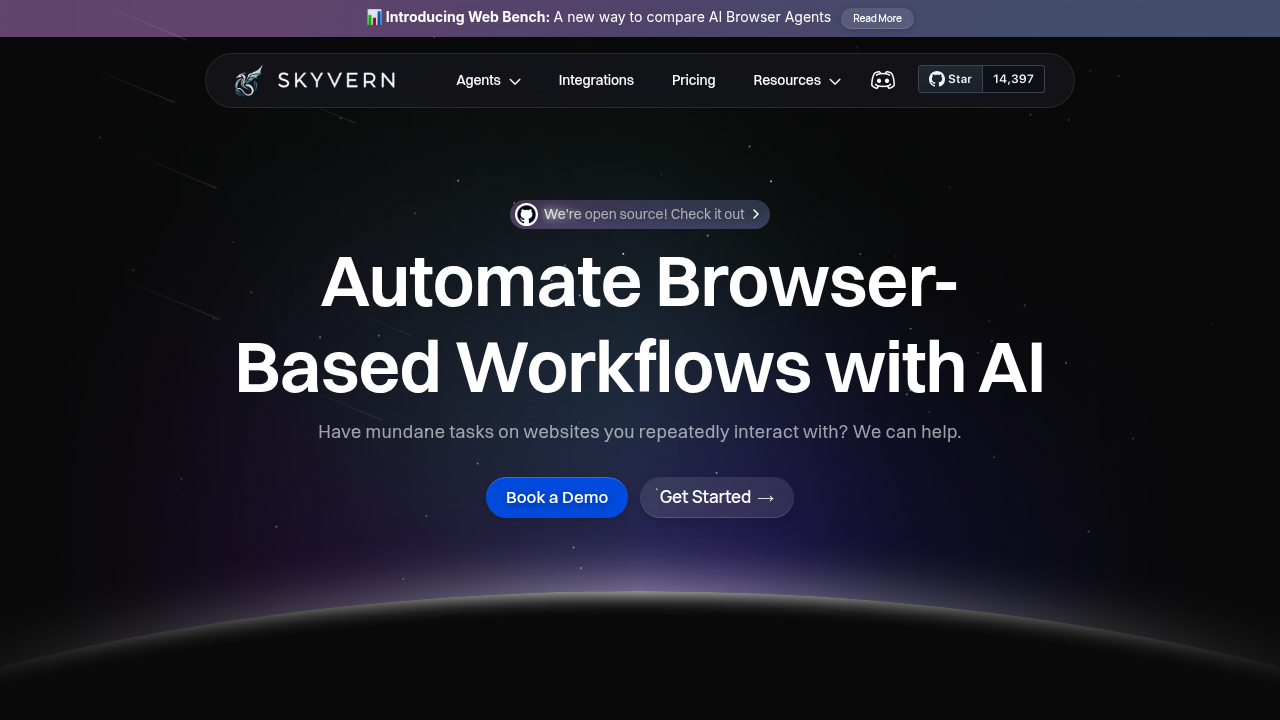
Task: Navigate to the Pricing page
Action: coord(693,80)
